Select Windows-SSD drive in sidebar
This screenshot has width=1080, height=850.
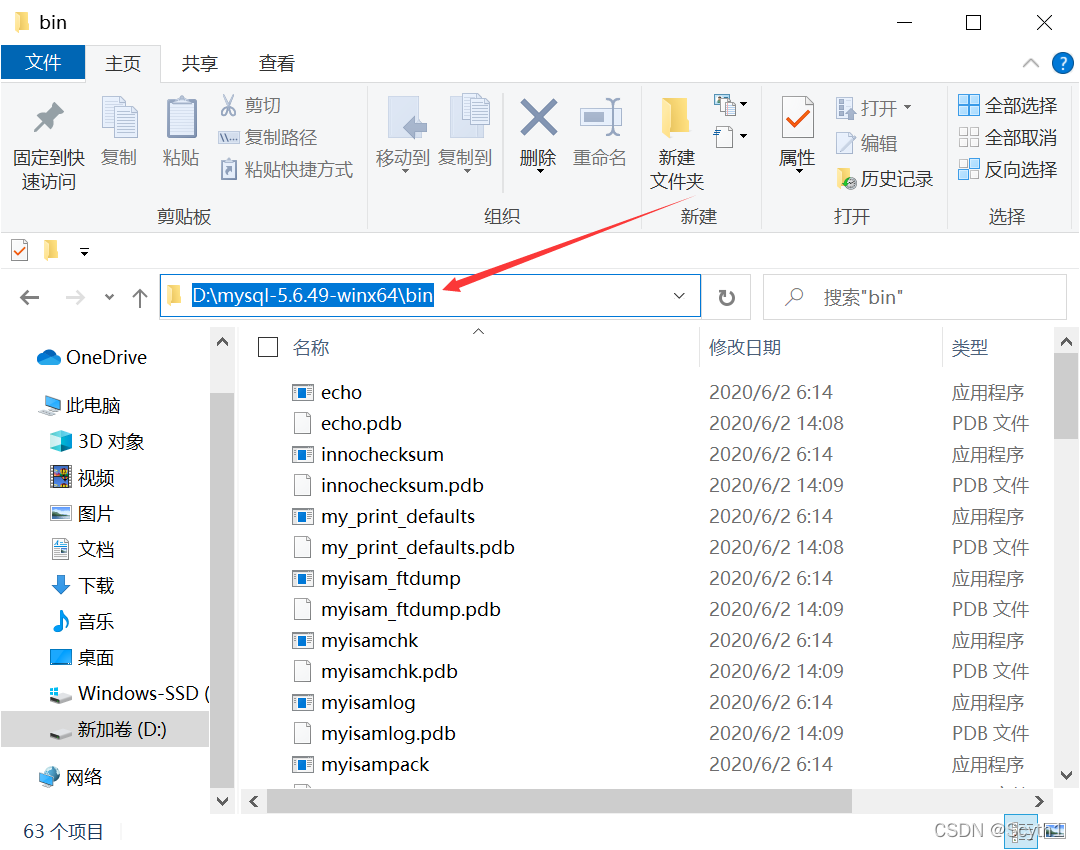129,694
